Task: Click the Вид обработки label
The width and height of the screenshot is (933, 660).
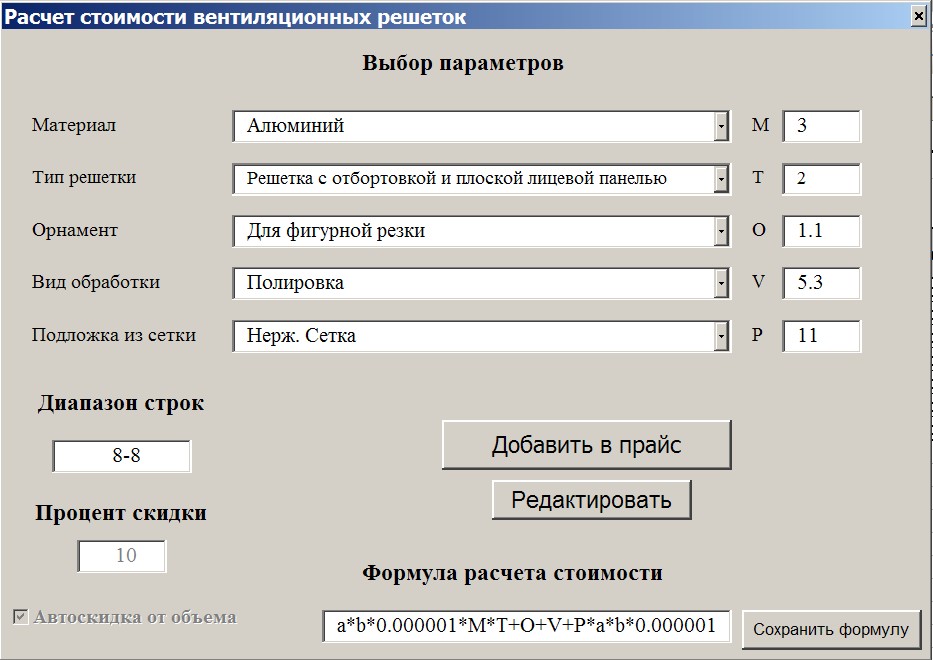Action: 96,282
